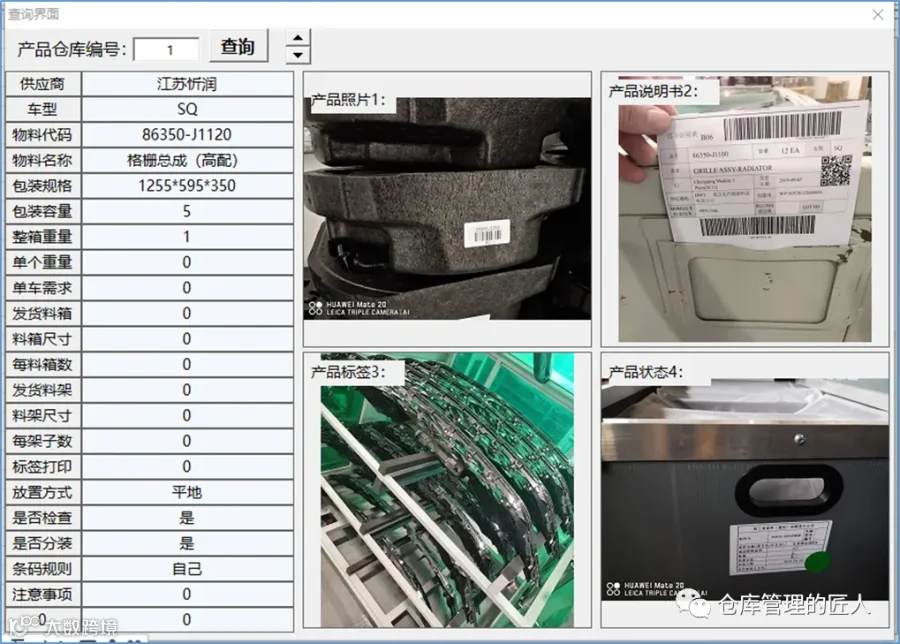The image size is (900, 644).
Task: Select the 整箱重量 value 1
Action: (x=187, y=236)
